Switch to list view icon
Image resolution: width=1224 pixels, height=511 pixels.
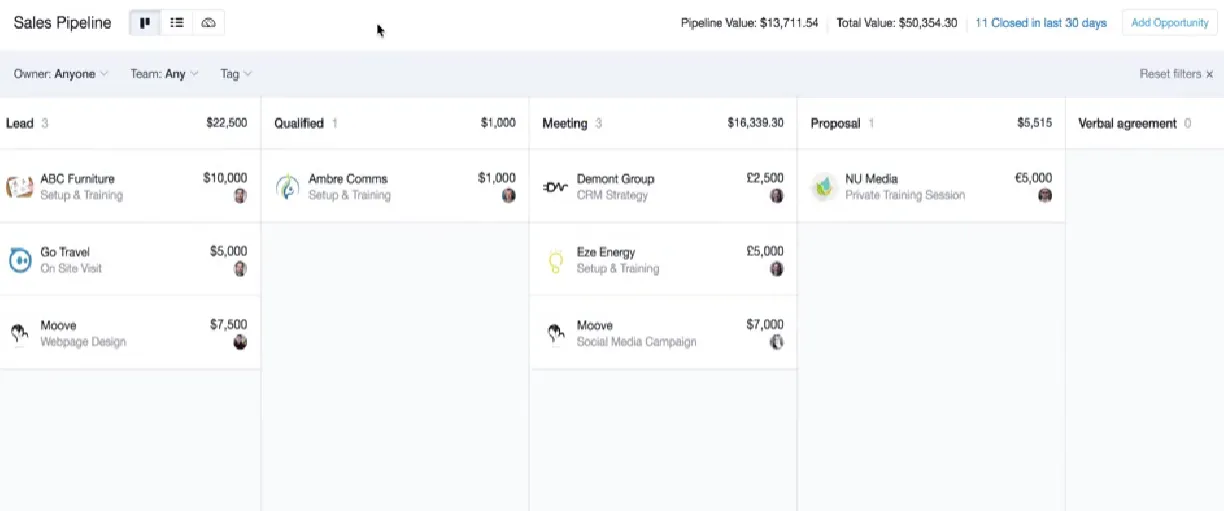point(177,23)
